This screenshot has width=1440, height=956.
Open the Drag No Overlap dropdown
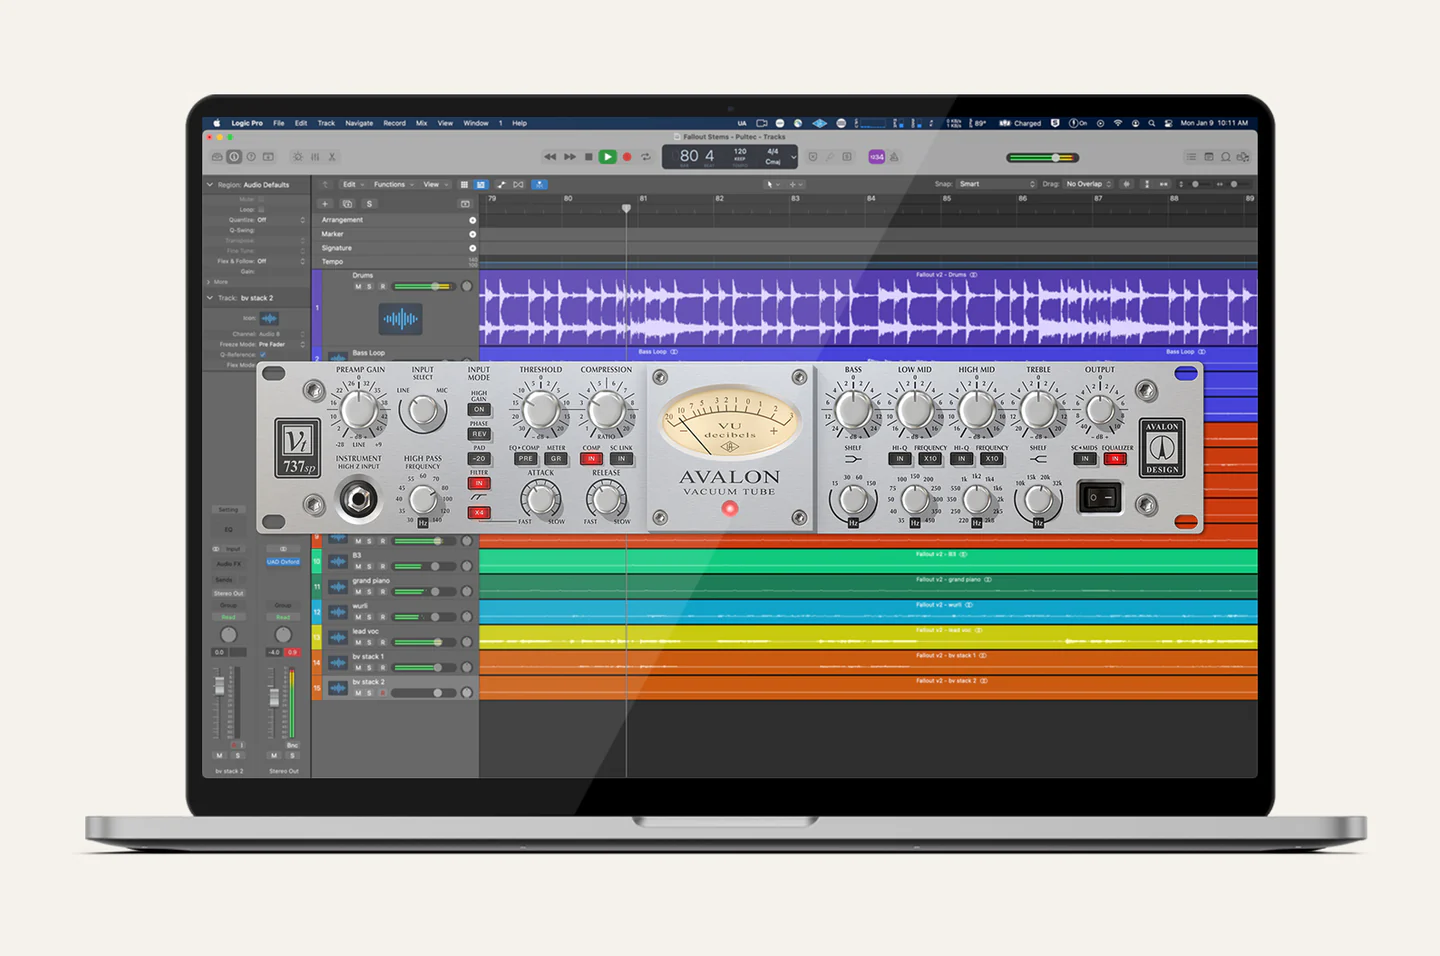coord(1088,184)
